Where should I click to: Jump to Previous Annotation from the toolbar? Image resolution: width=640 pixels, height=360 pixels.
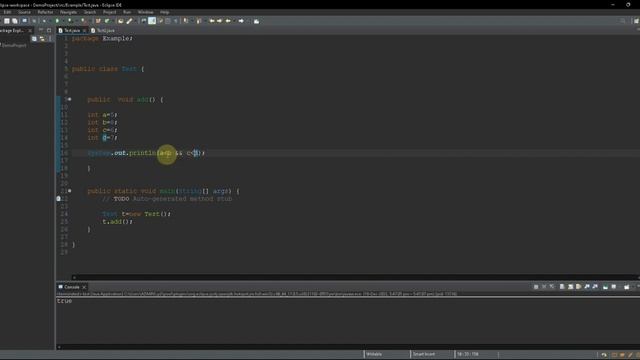click(x=199, y=21)
